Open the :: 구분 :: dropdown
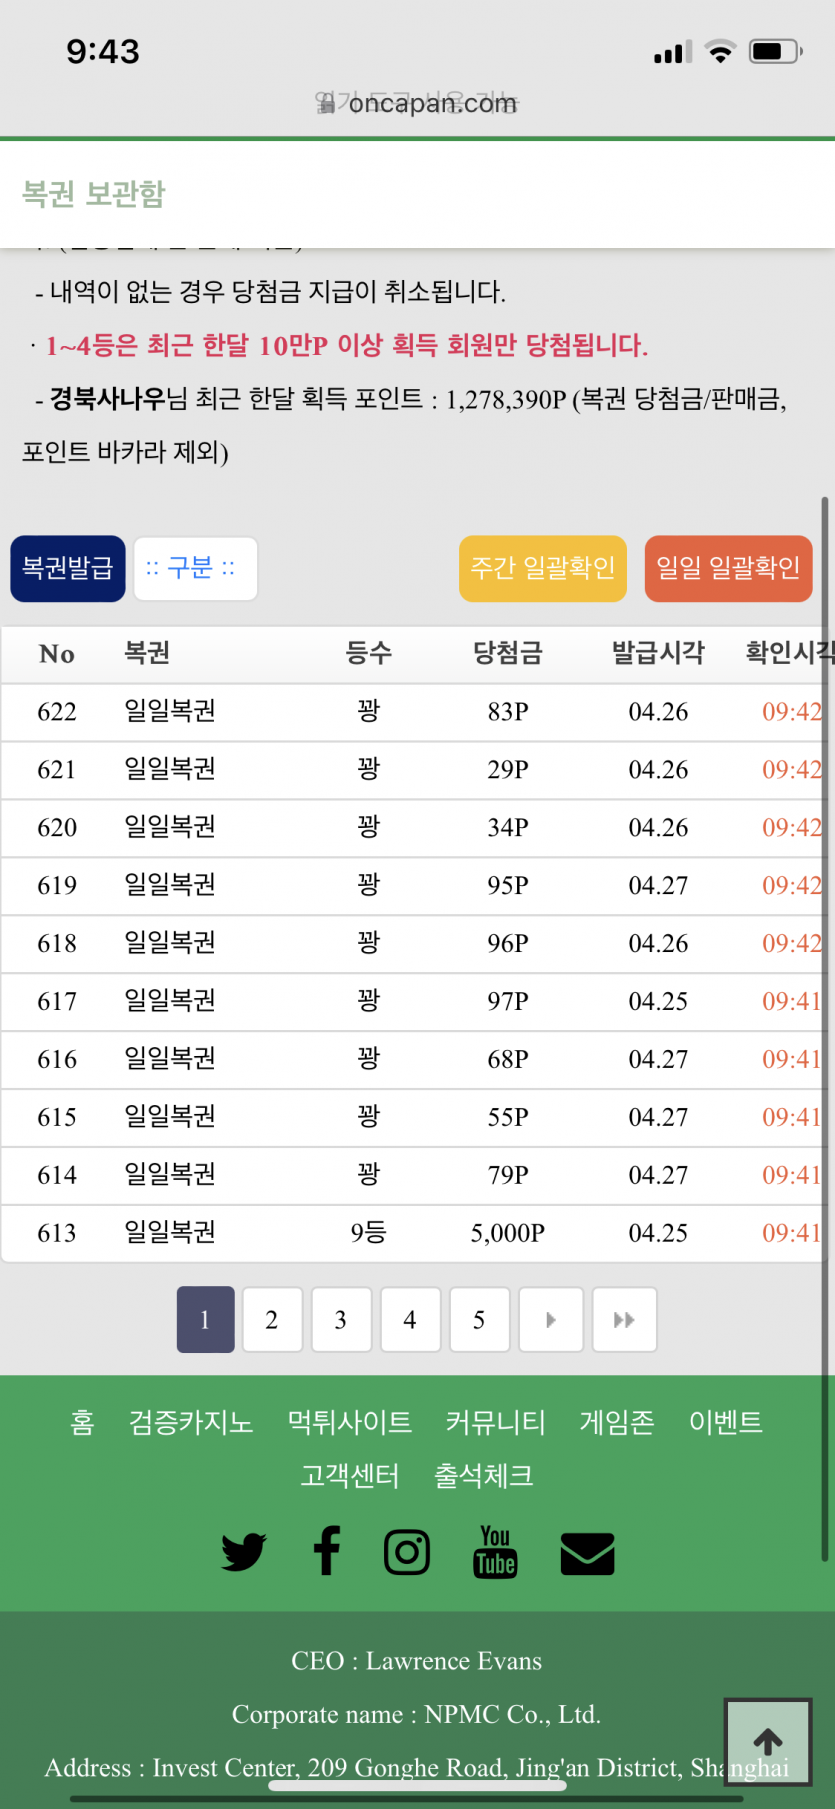 (195, 569)
